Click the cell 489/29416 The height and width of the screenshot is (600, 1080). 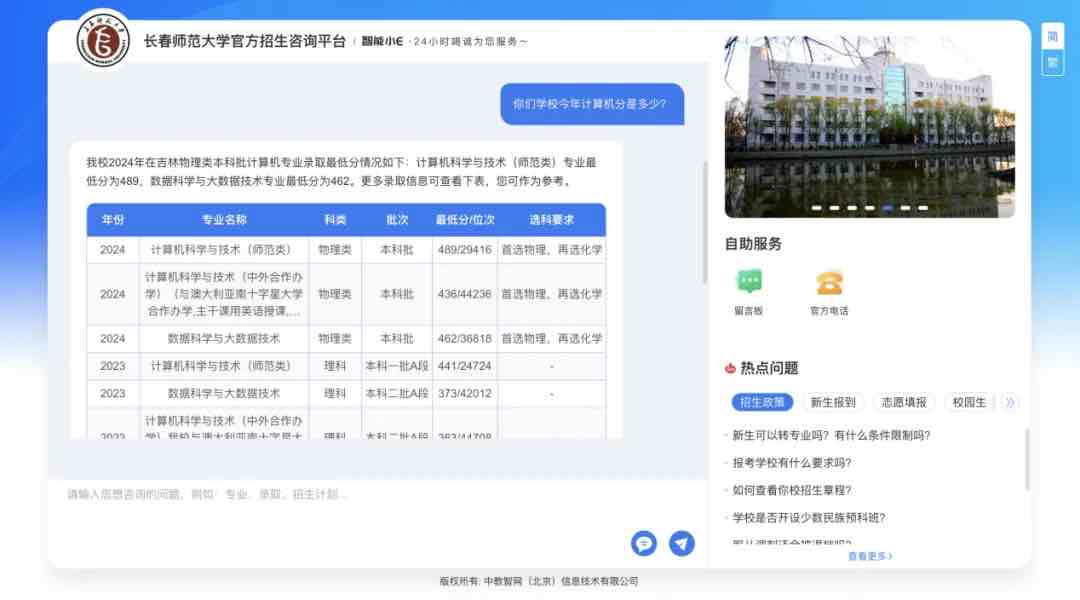pos(465,250)
